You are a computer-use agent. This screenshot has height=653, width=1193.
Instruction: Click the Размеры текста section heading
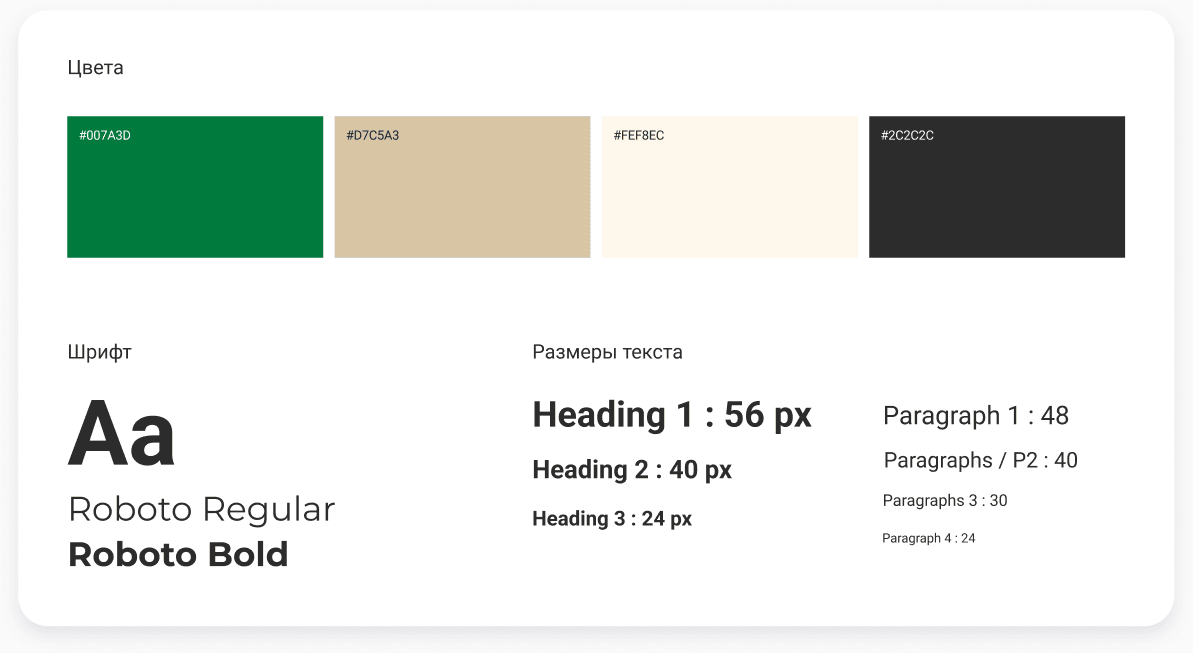click(607, 352)
